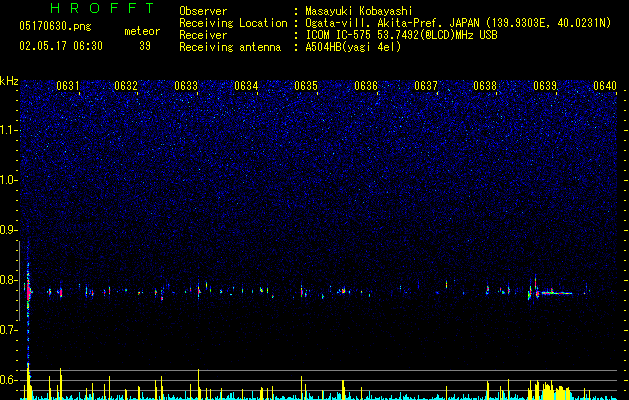Click the 0635 time marker

pos(306,85)
